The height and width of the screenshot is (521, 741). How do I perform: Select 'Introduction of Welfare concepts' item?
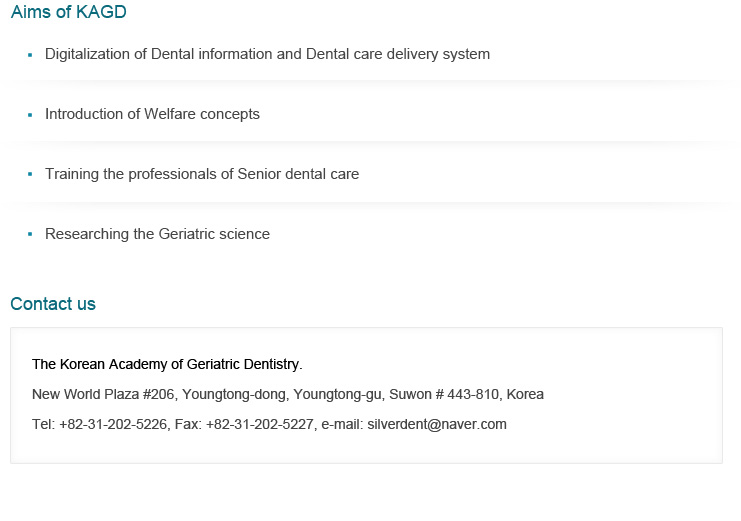point(152,114)
